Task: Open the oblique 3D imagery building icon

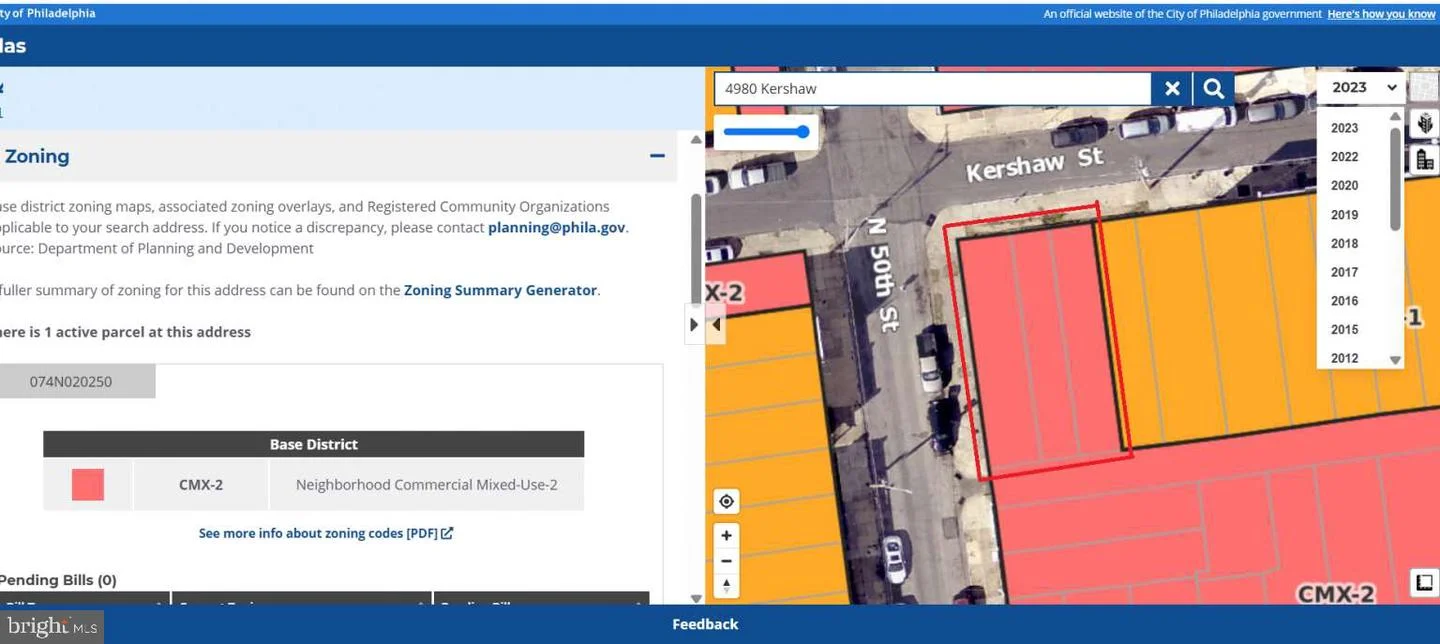Action: (x=1424, y=124)
